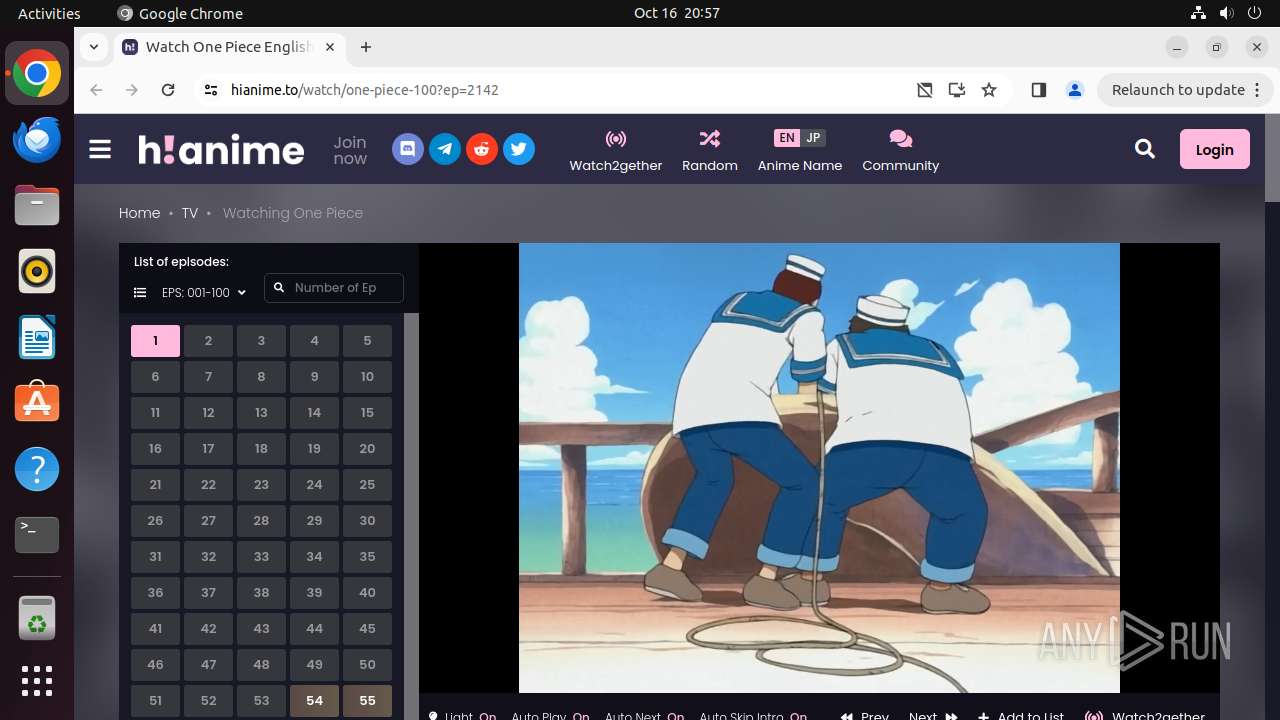Click Relaunch to update
The width and height of the screenshot is (1280, 720).
tap(1178, 90)
